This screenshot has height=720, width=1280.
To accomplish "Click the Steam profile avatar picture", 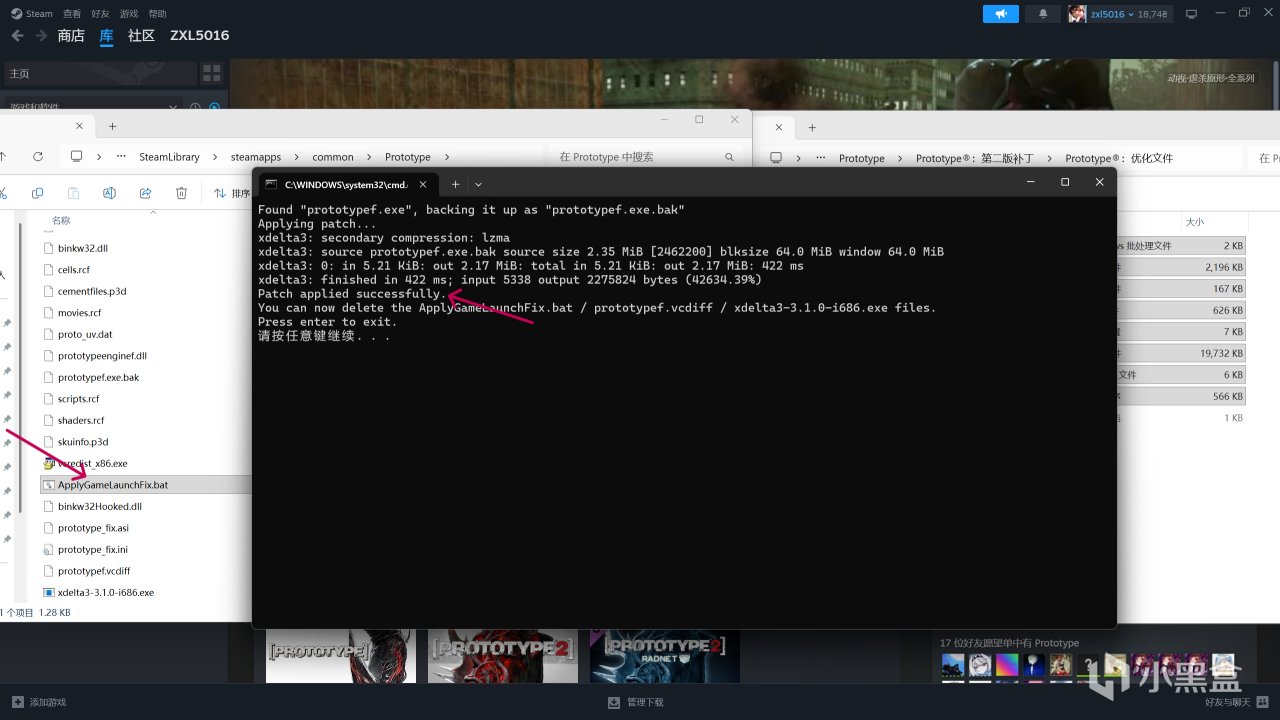I will point(1077,14).
